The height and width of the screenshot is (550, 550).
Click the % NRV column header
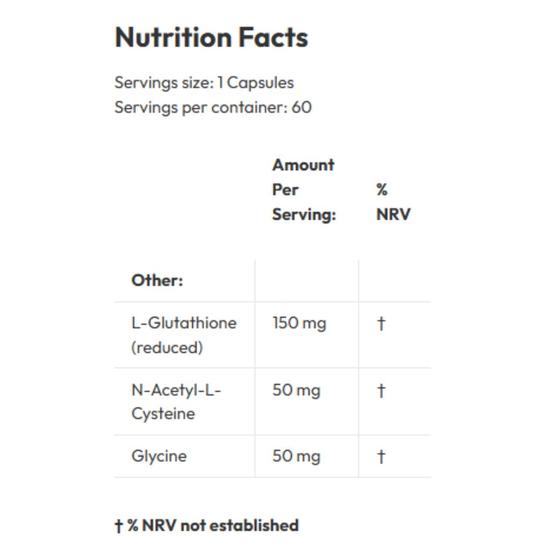pyautogui.click(x=393, y=202)
